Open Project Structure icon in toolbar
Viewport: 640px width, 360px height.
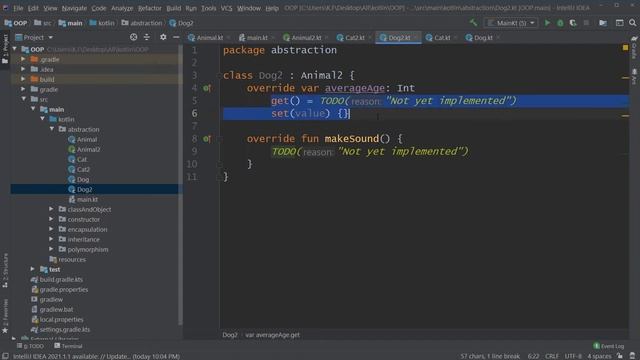[x=603, y=23]
